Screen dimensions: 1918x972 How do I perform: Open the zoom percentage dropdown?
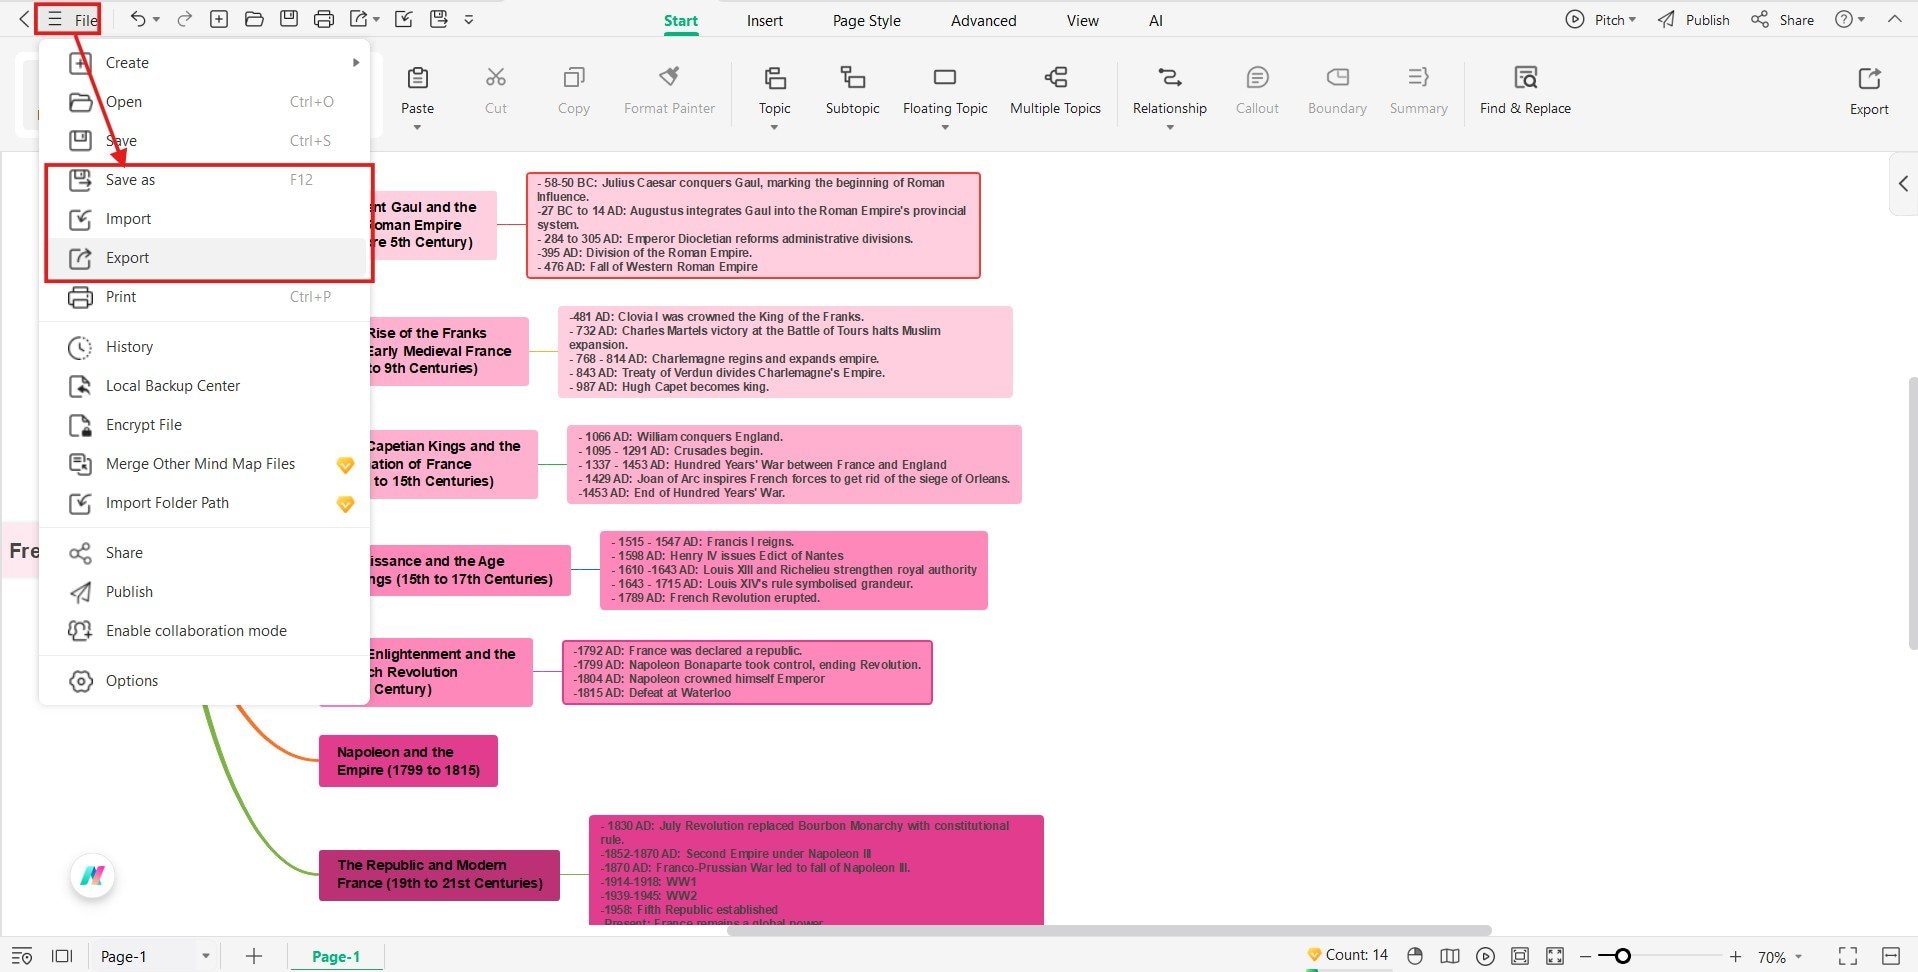pos(1779,956)
